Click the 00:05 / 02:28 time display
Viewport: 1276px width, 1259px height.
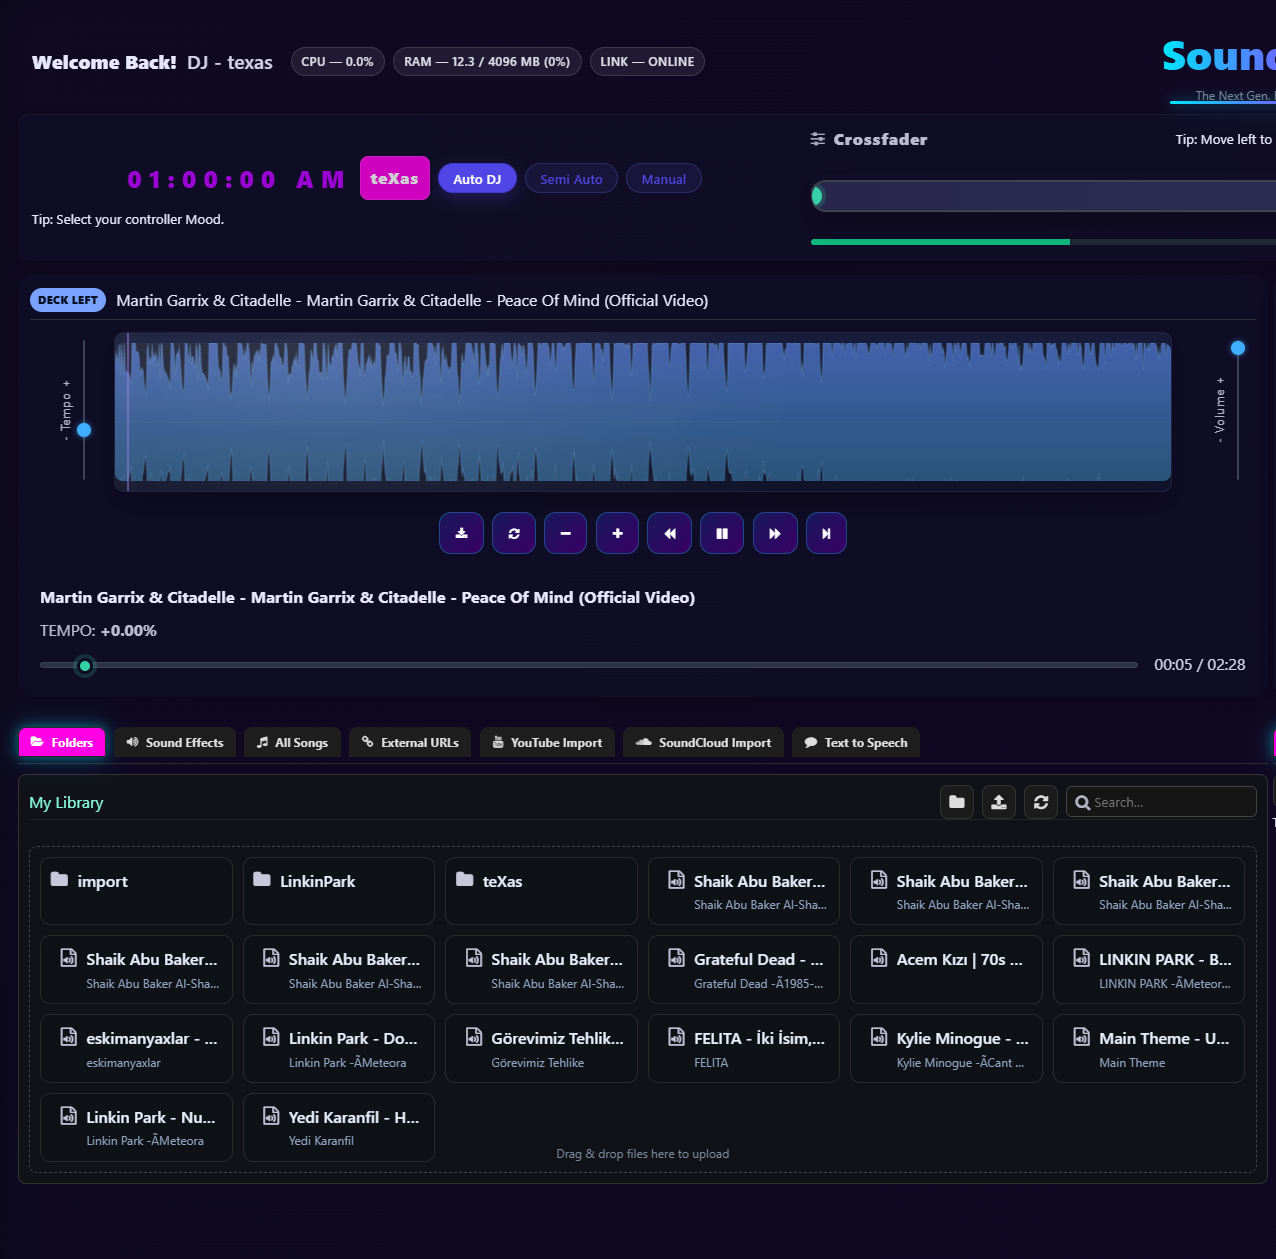tap(1199, 665)
